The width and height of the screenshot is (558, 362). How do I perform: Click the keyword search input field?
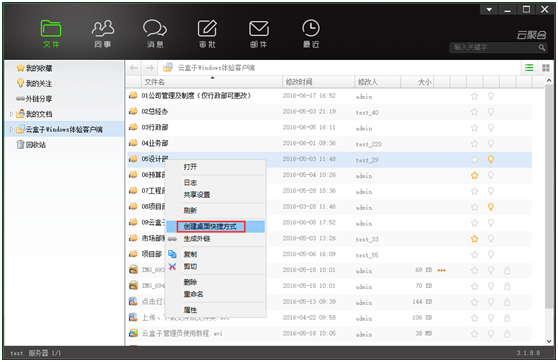pyautogui.click(x=495, y=47)
